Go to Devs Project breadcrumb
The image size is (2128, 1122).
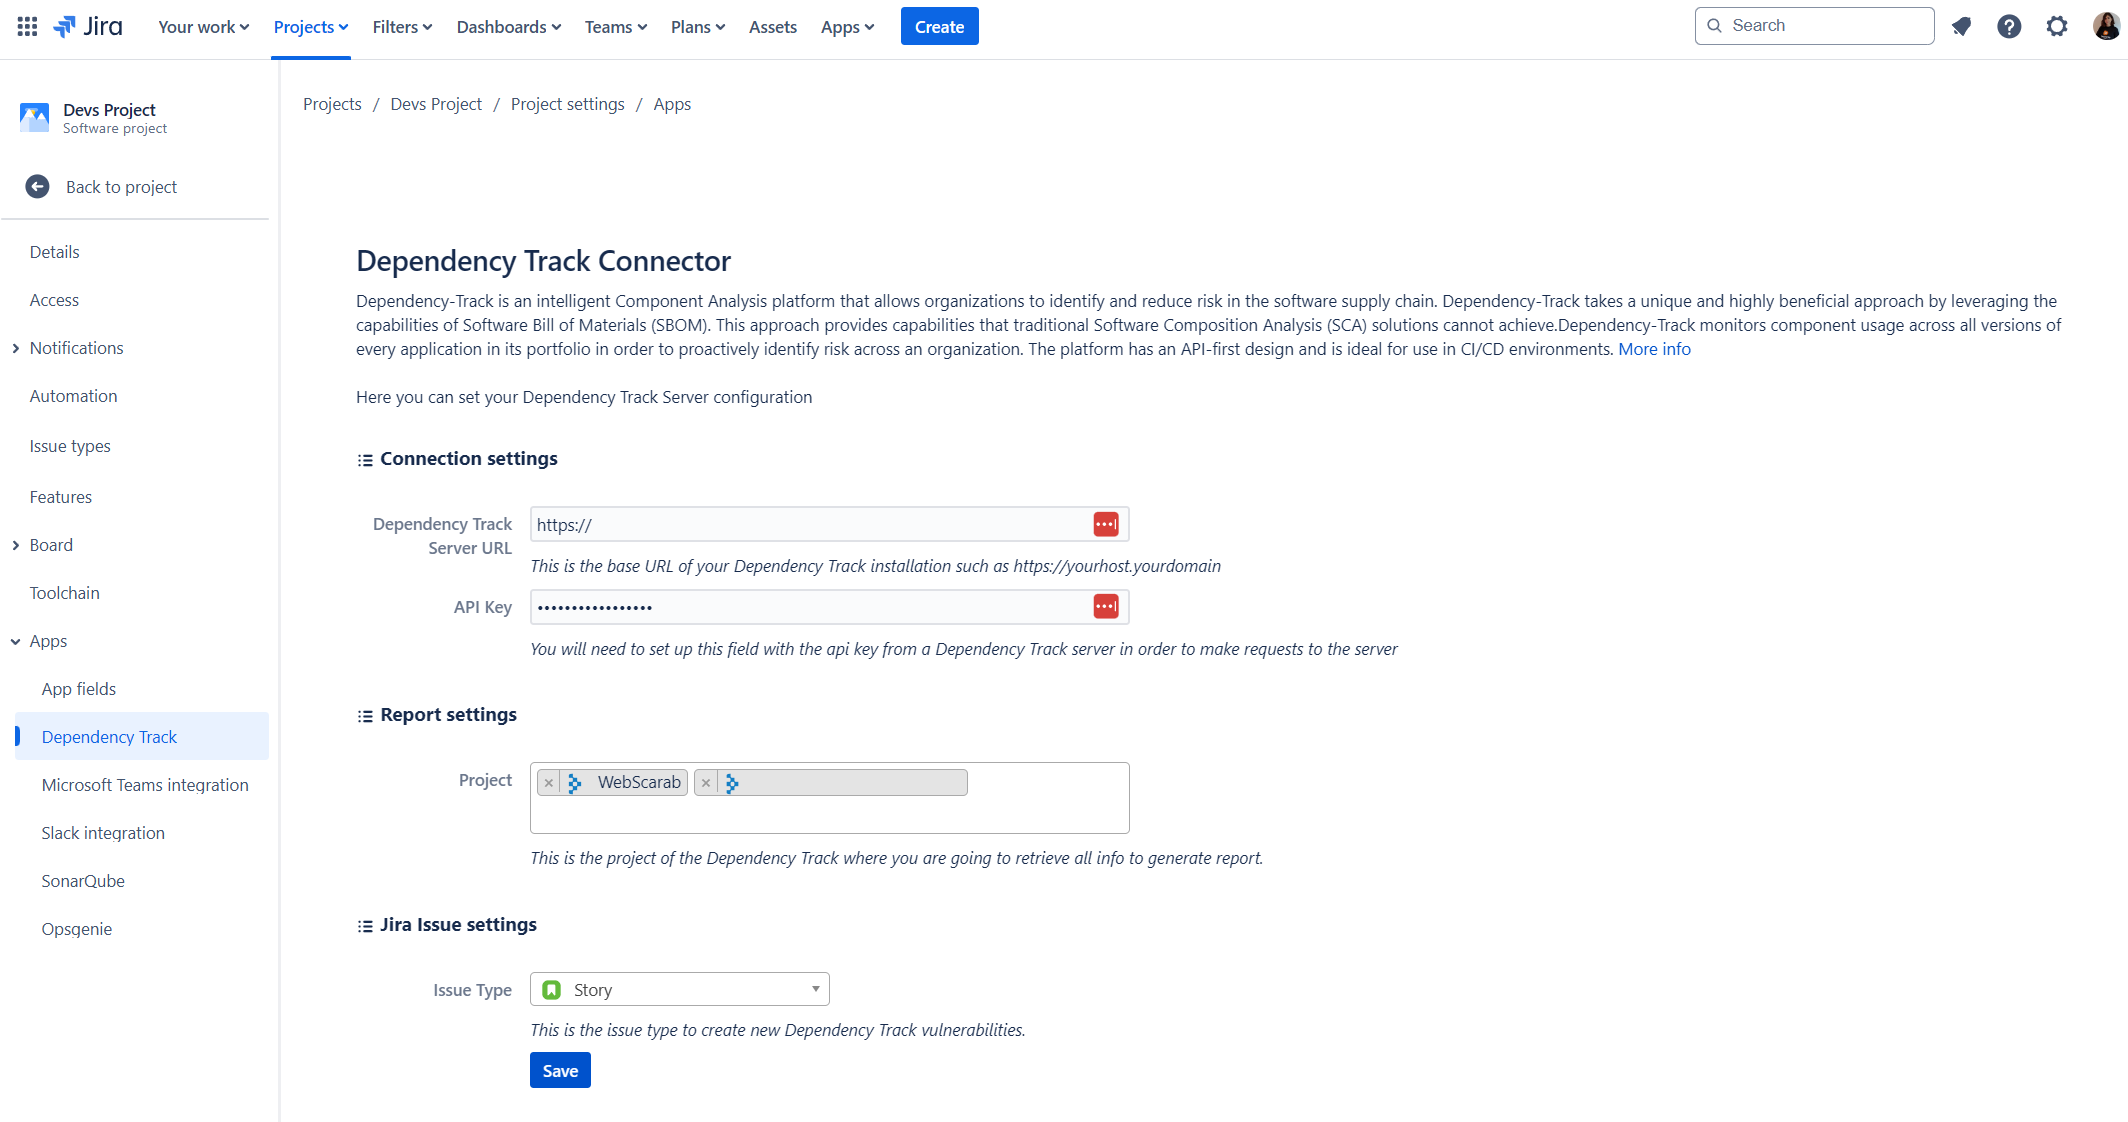pos(436,104)
